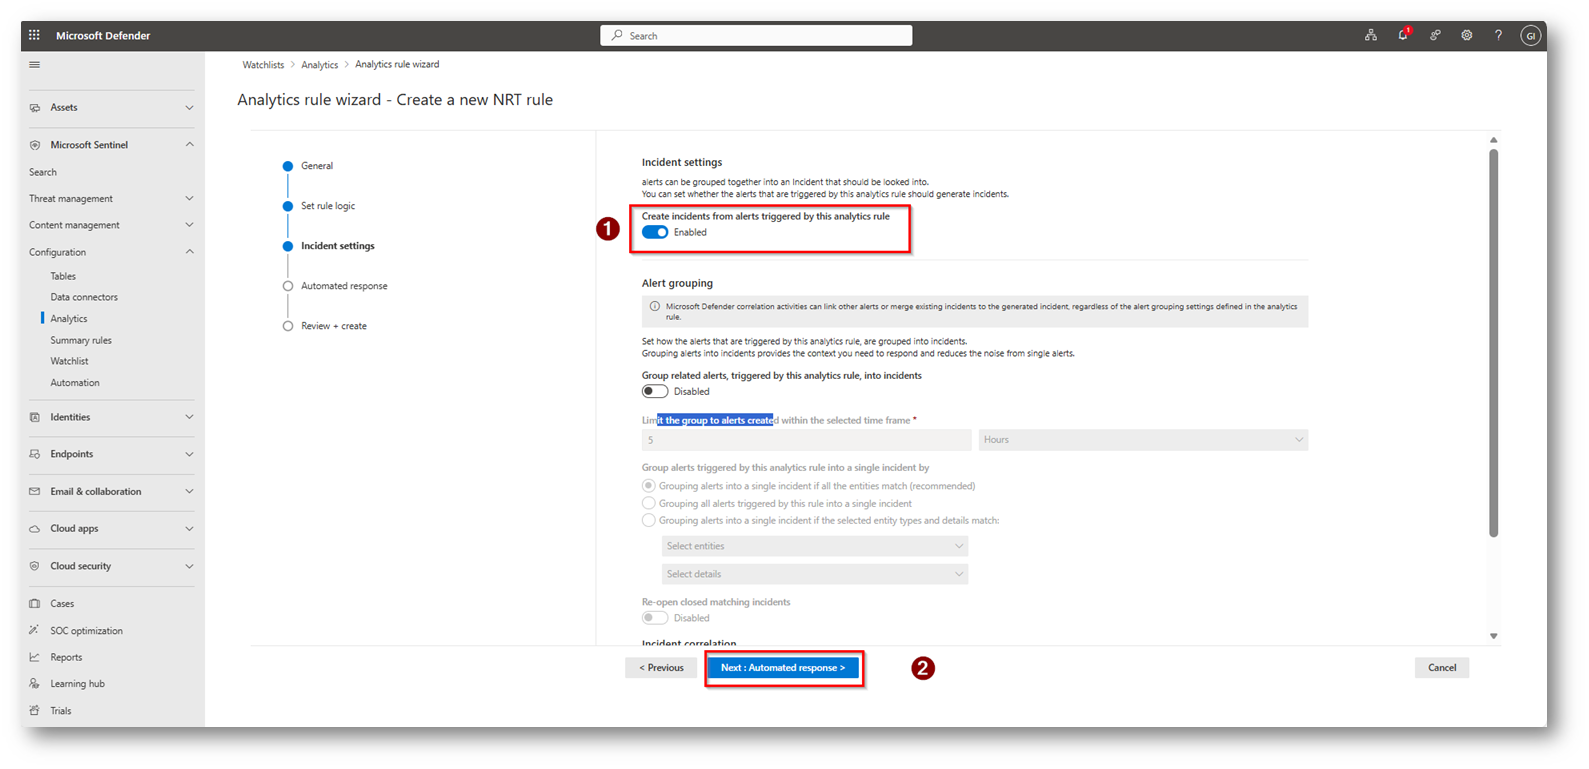Click the Analytics rule wizard breadcrumb
Viewport: 1589px width, 769px height.
click(397, 65)
